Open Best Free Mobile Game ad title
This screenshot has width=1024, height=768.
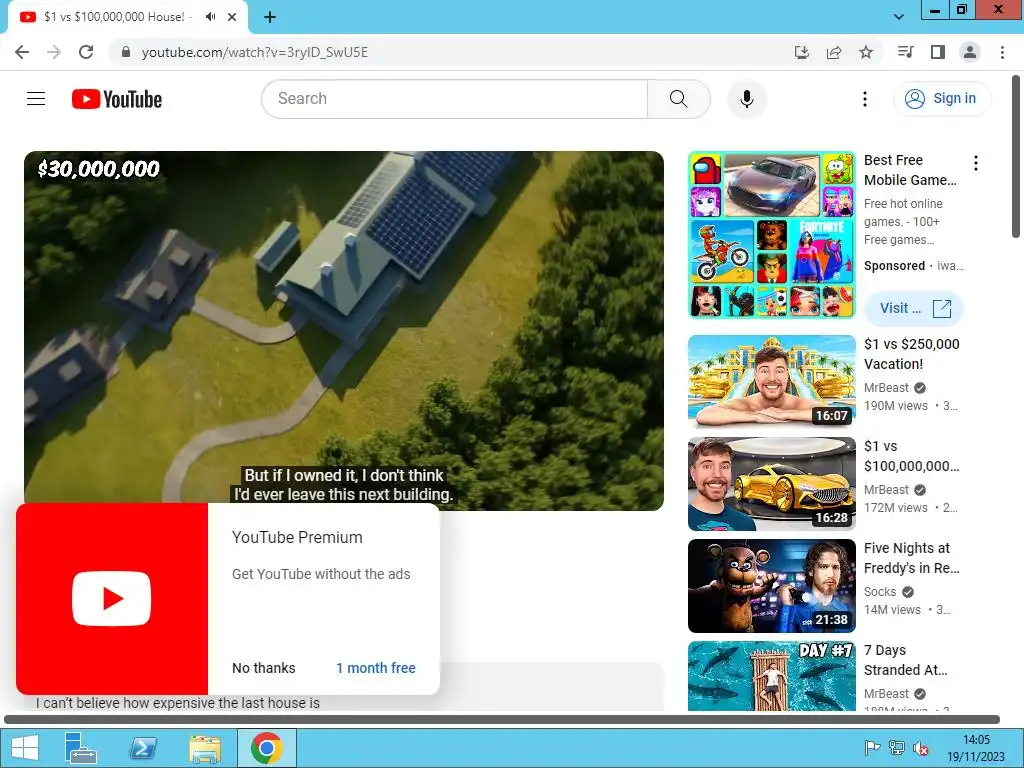(x=910, y=170)
